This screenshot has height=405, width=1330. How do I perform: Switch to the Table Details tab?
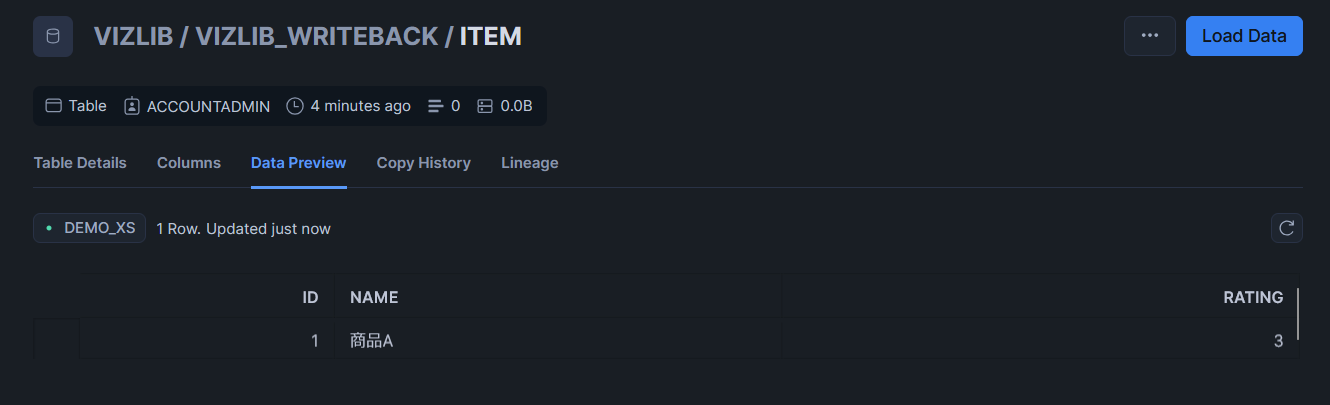click(80, 163)
